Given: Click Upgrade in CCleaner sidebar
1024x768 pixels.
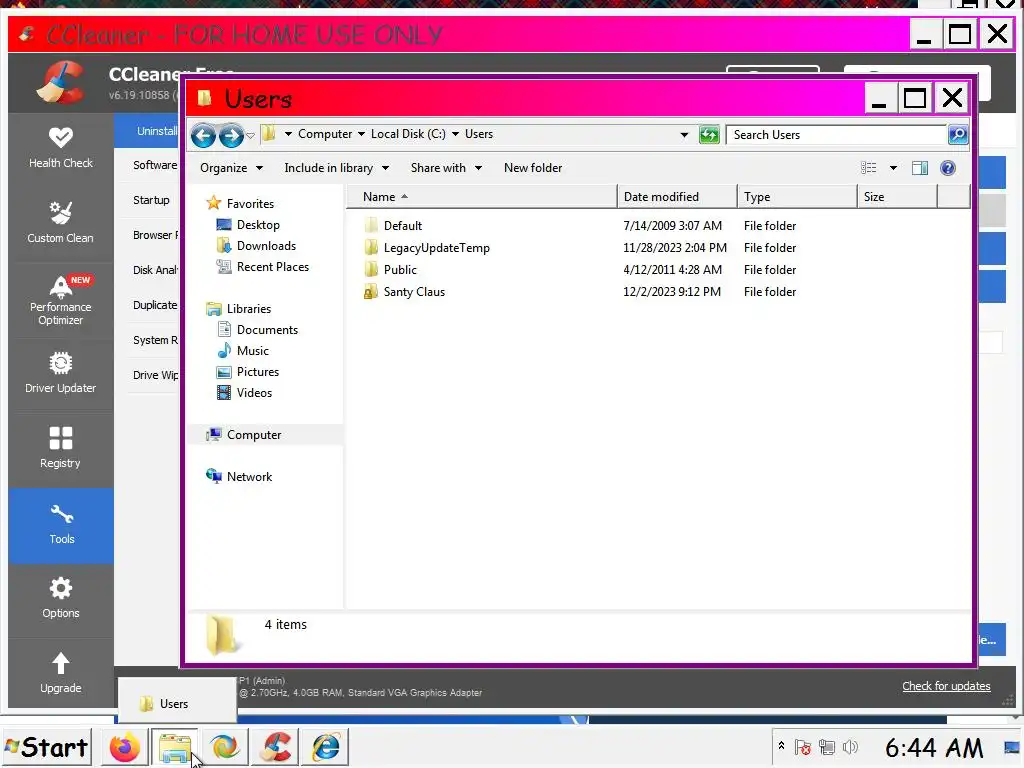Looking at the screenshot, I should [x=61, y=673].
